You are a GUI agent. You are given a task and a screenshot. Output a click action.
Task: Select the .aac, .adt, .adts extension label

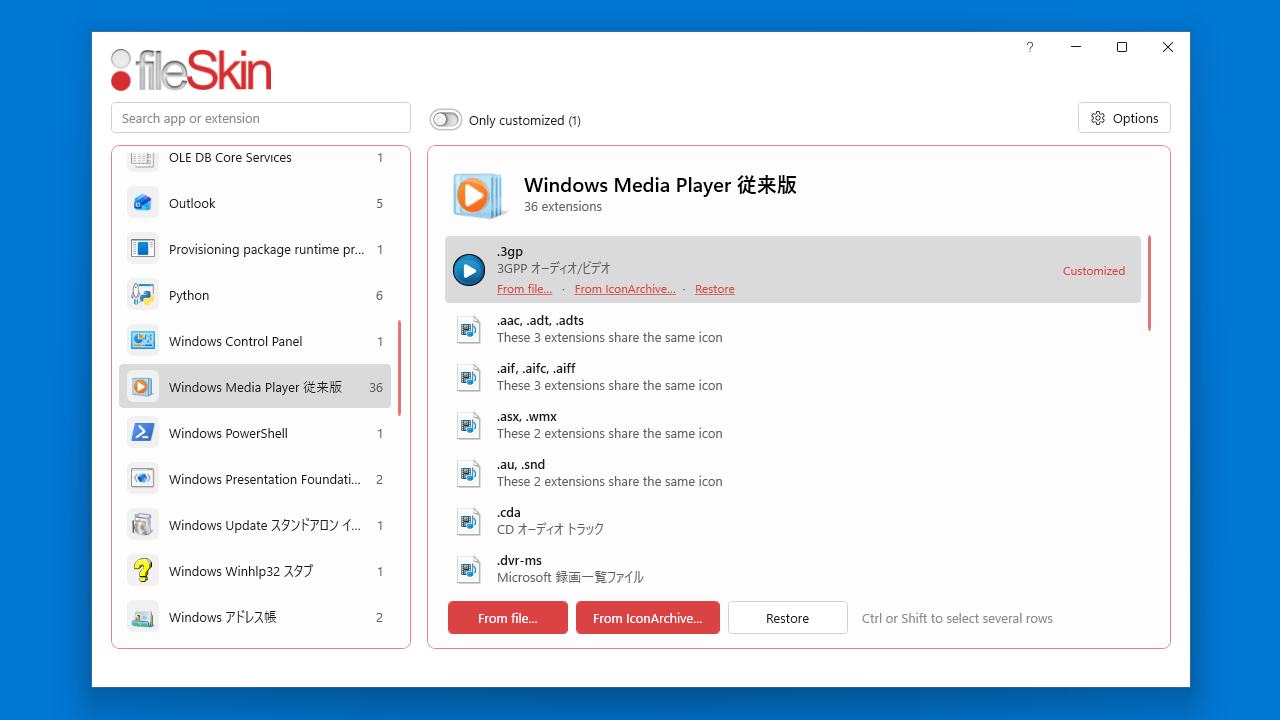pos(540,320)
